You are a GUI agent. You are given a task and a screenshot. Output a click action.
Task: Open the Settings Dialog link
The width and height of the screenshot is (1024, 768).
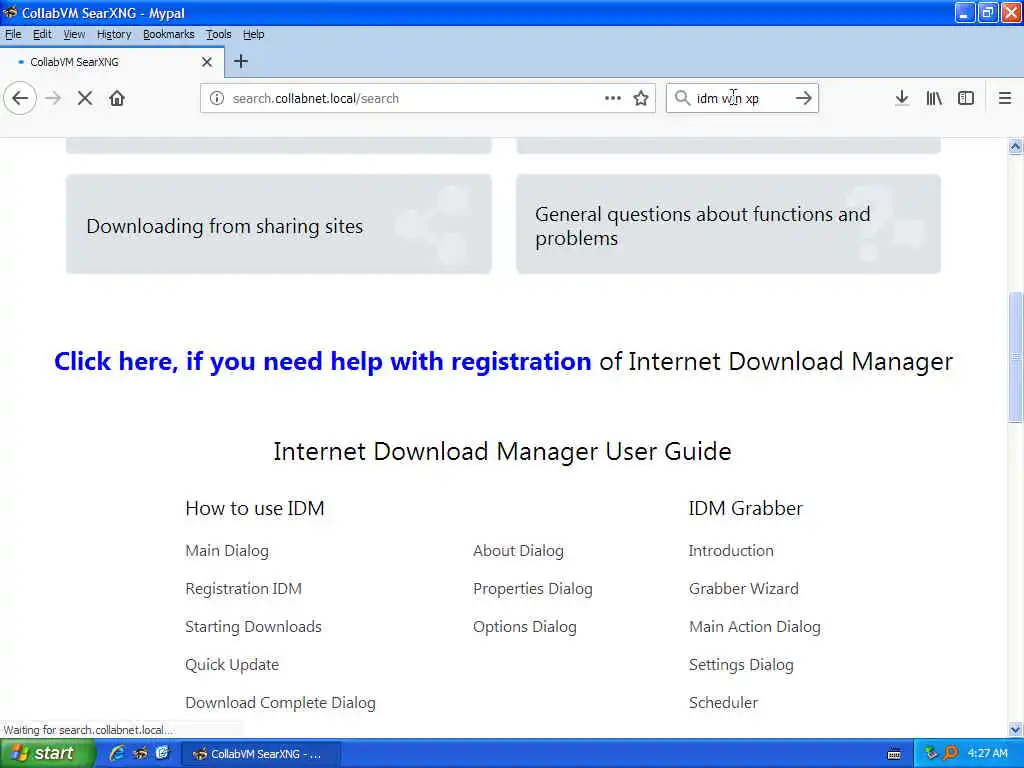pyautogui.click(x=741, y=665)
